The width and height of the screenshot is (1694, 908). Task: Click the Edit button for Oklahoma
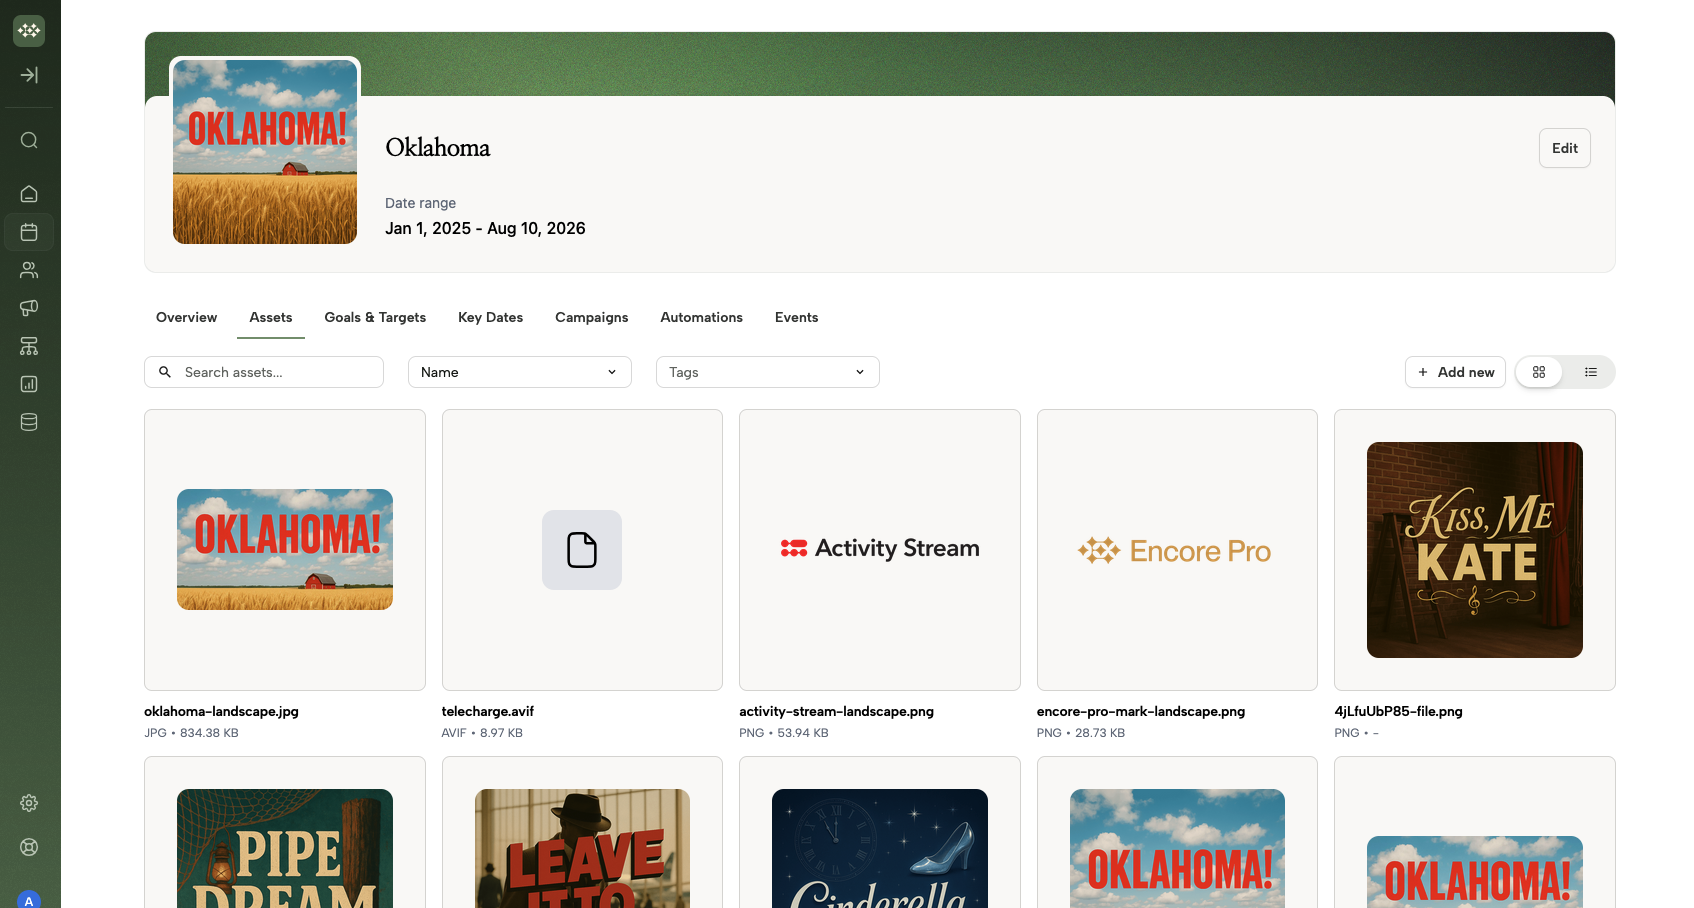pos(1564,148)
